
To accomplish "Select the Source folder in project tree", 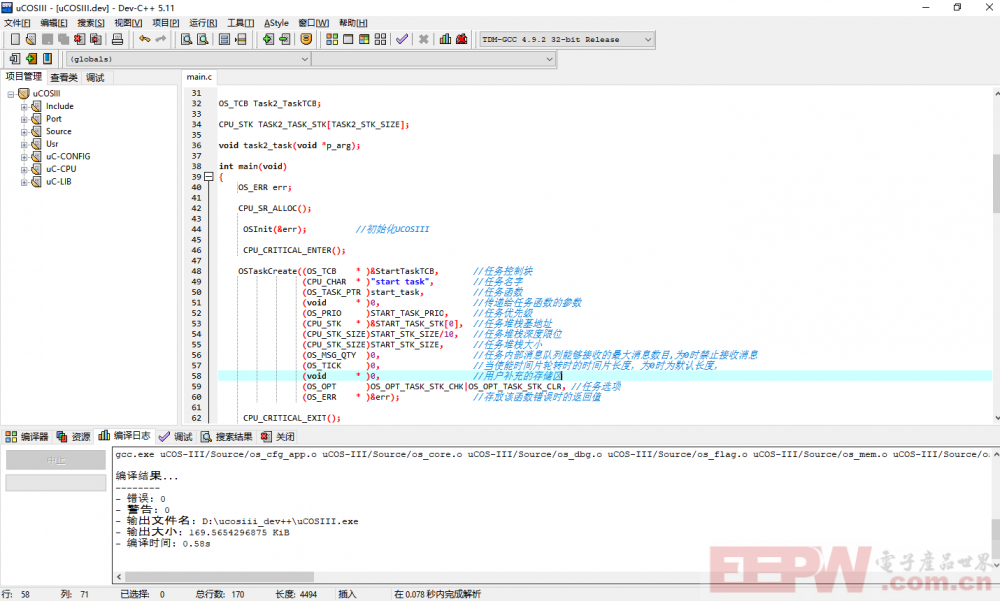I will [x=59, y=131].
